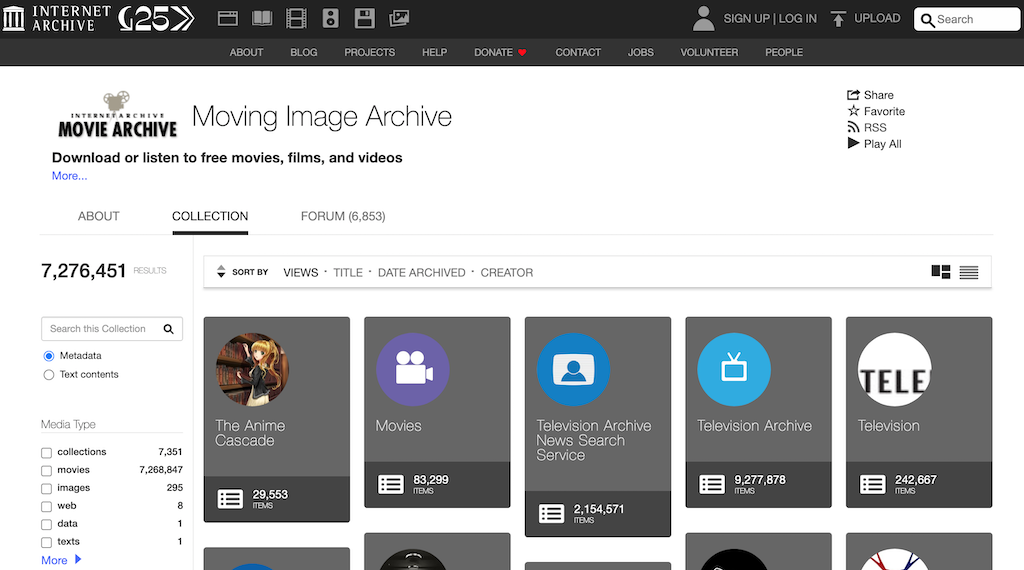Submit the collection search magnifier
Image resolution: width=1024 pixels, height=570 pixels.
pos(168,329)
